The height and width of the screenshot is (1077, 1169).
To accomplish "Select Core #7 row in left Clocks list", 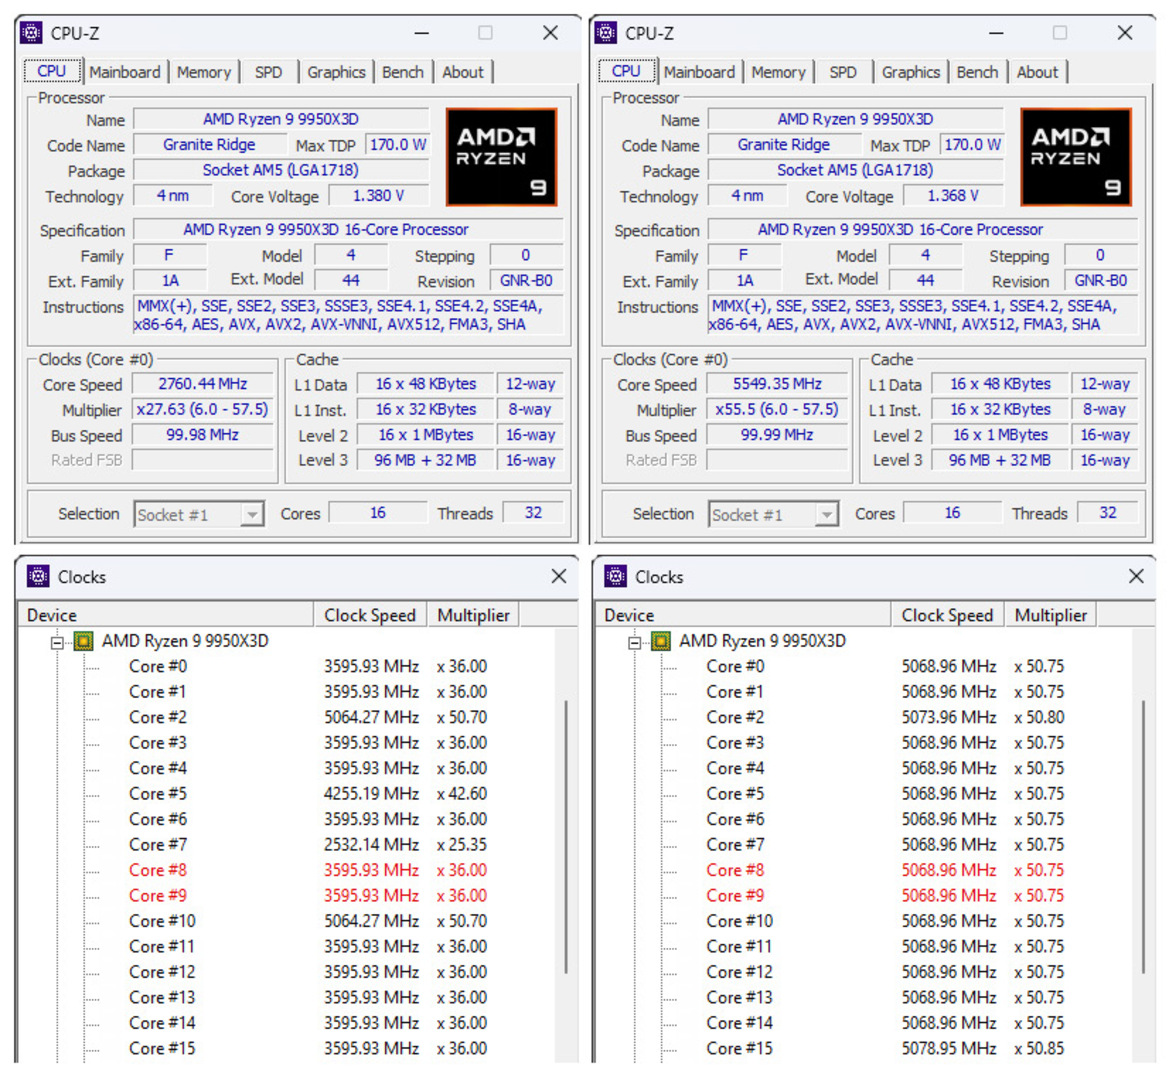I will tap(308, 844).
